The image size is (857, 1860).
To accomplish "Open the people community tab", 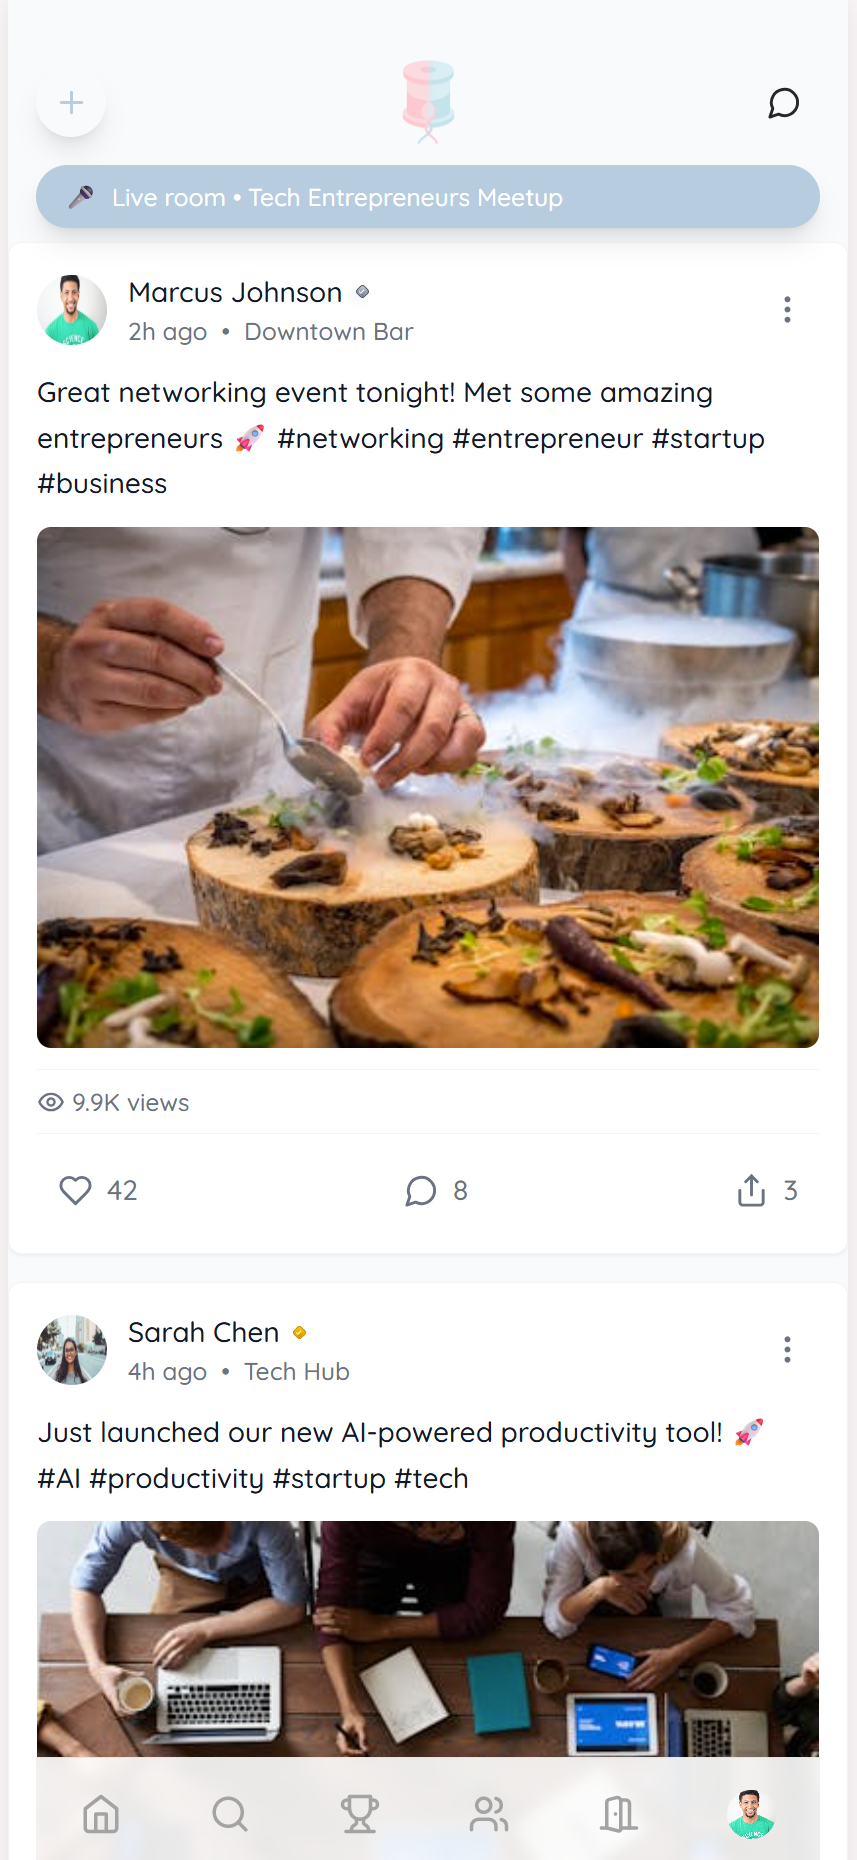I will coord(489,1813).
